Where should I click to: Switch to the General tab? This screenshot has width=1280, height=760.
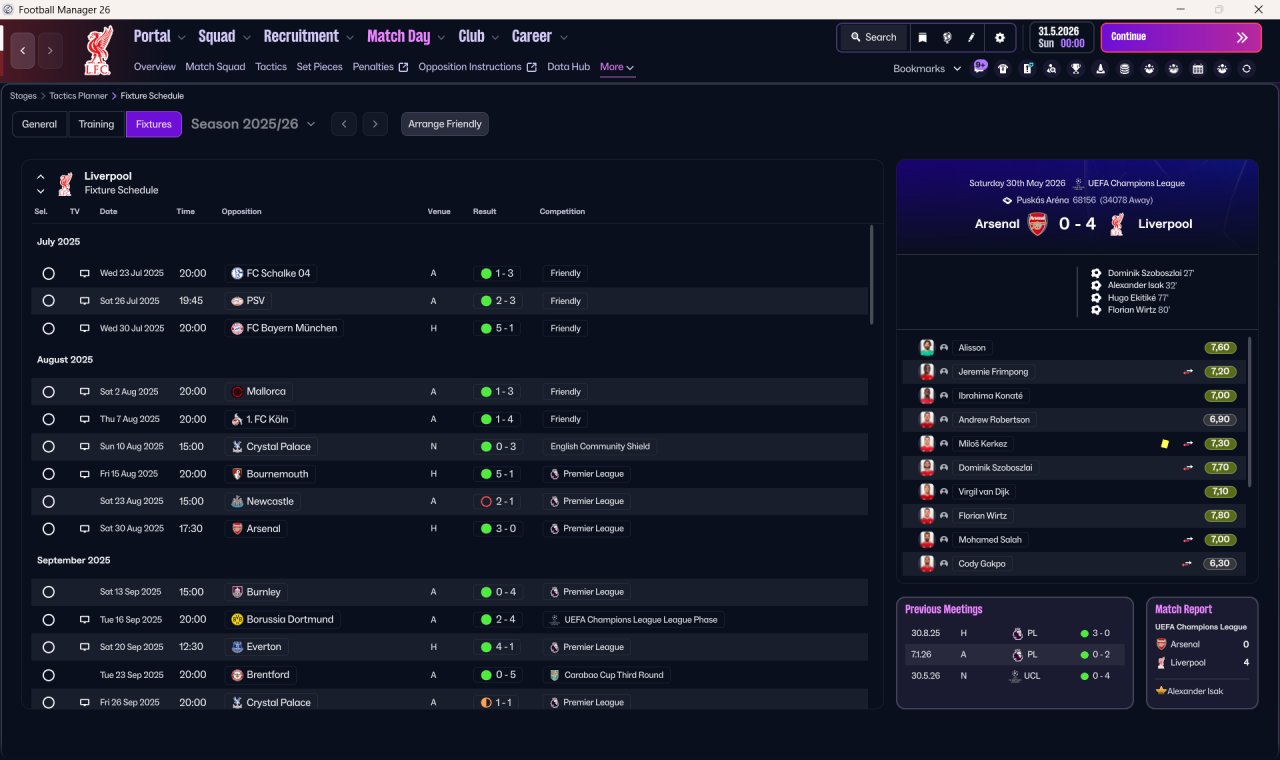[x=40, y=124]
